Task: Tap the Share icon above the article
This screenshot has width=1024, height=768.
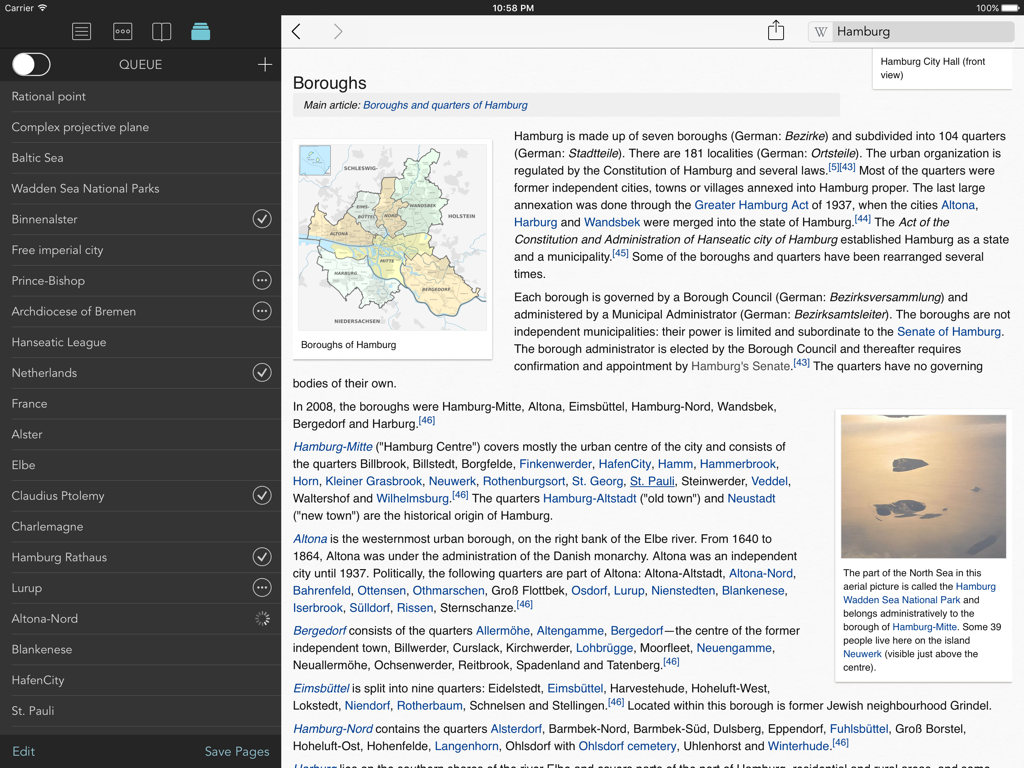Action: point(776,31)
